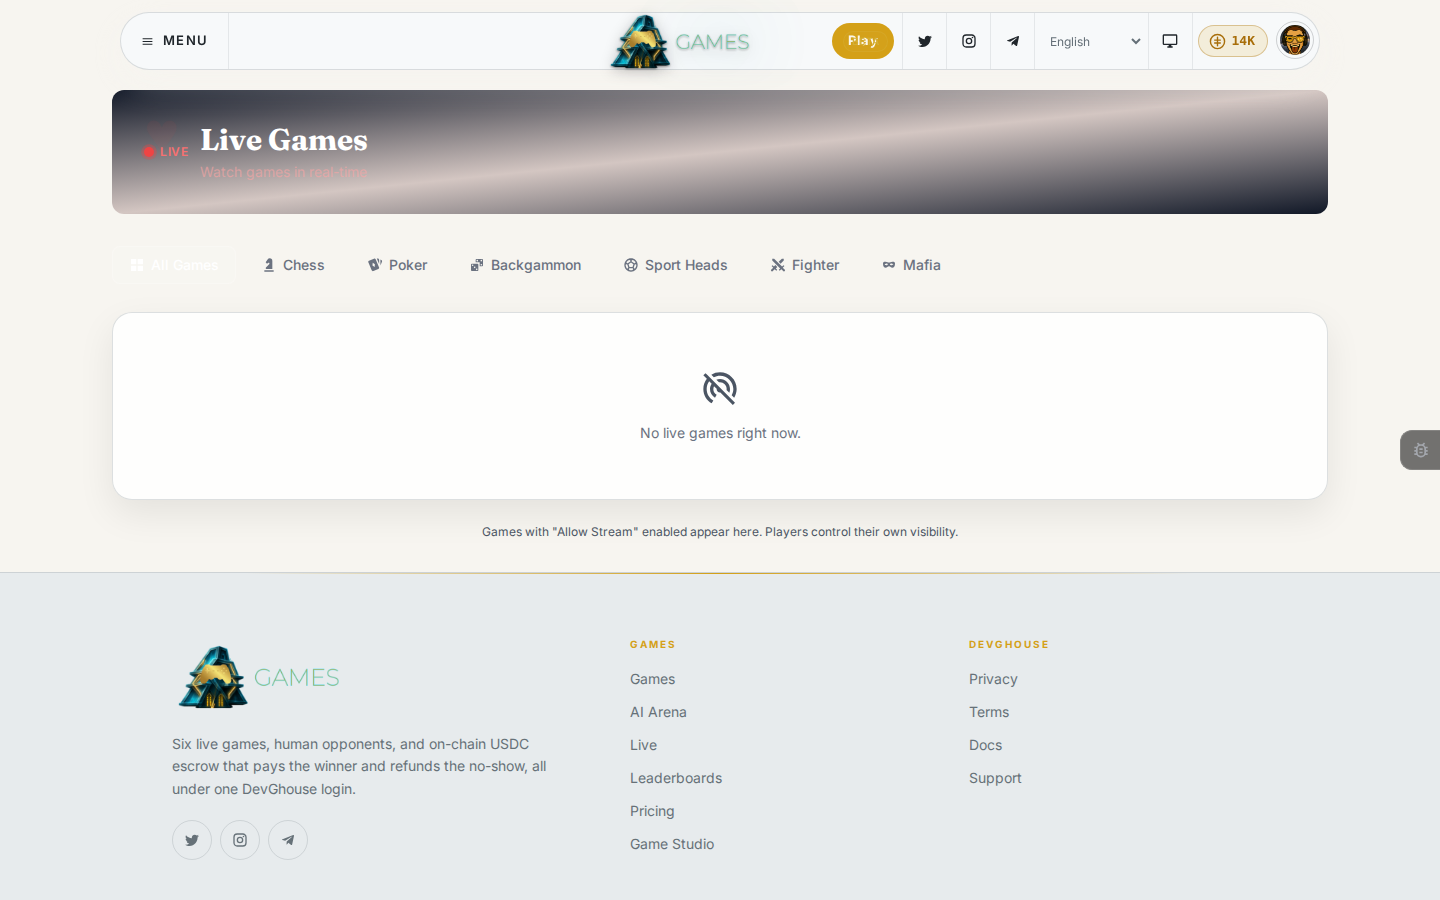Screen dimensions: 1440x900
Task: Open the Leaderboards footer link
Action: 676,778
